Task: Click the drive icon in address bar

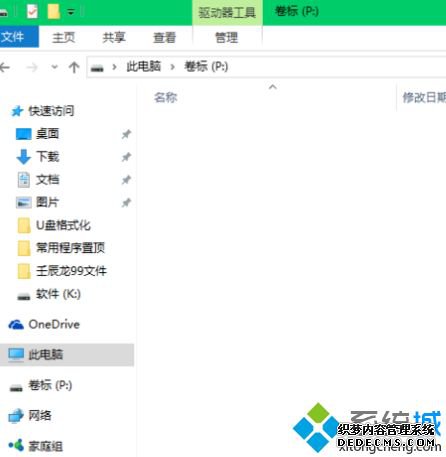Action: pyautogui.click(x=97, y=68)
